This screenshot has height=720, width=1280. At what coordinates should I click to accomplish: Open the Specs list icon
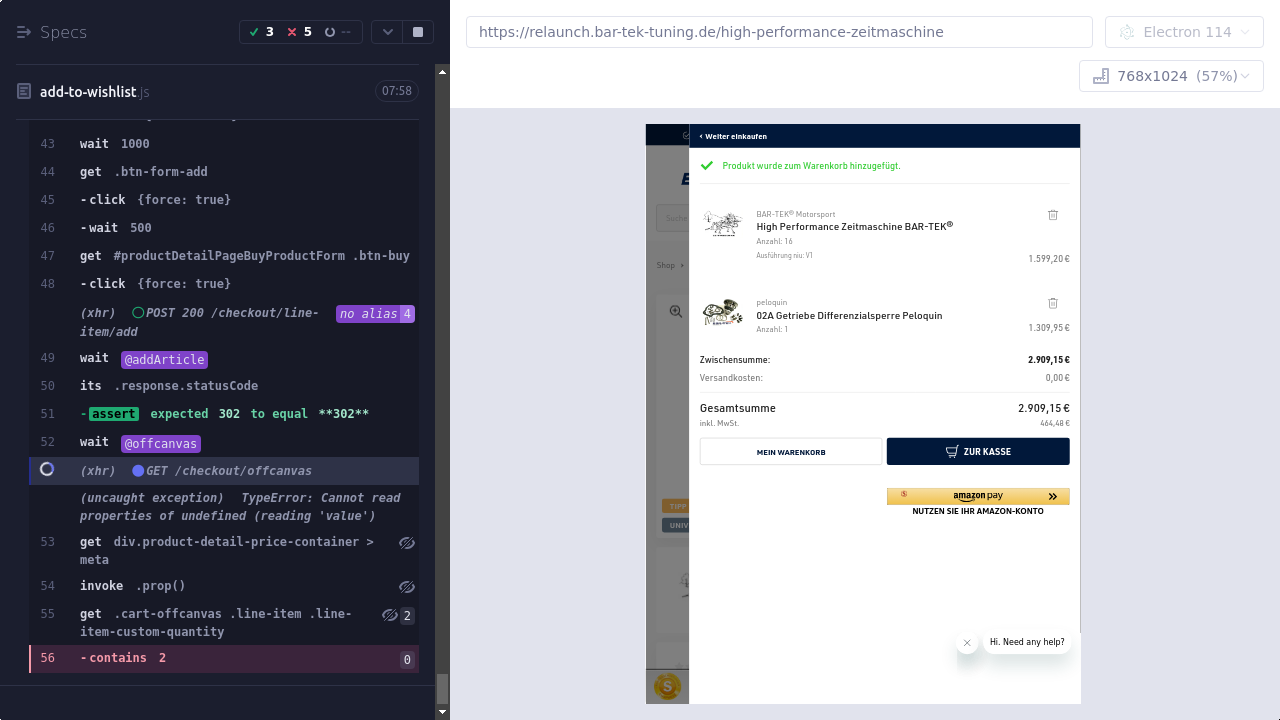tap(24, 32)
